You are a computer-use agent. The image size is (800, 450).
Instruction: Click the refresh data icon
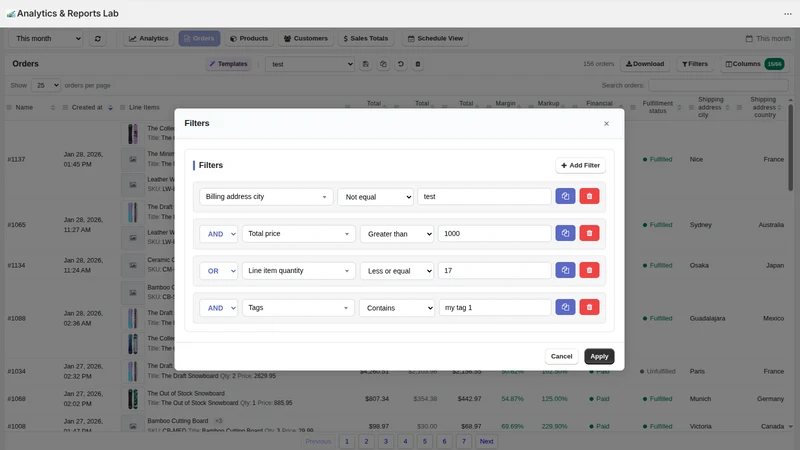click(97, 38)
